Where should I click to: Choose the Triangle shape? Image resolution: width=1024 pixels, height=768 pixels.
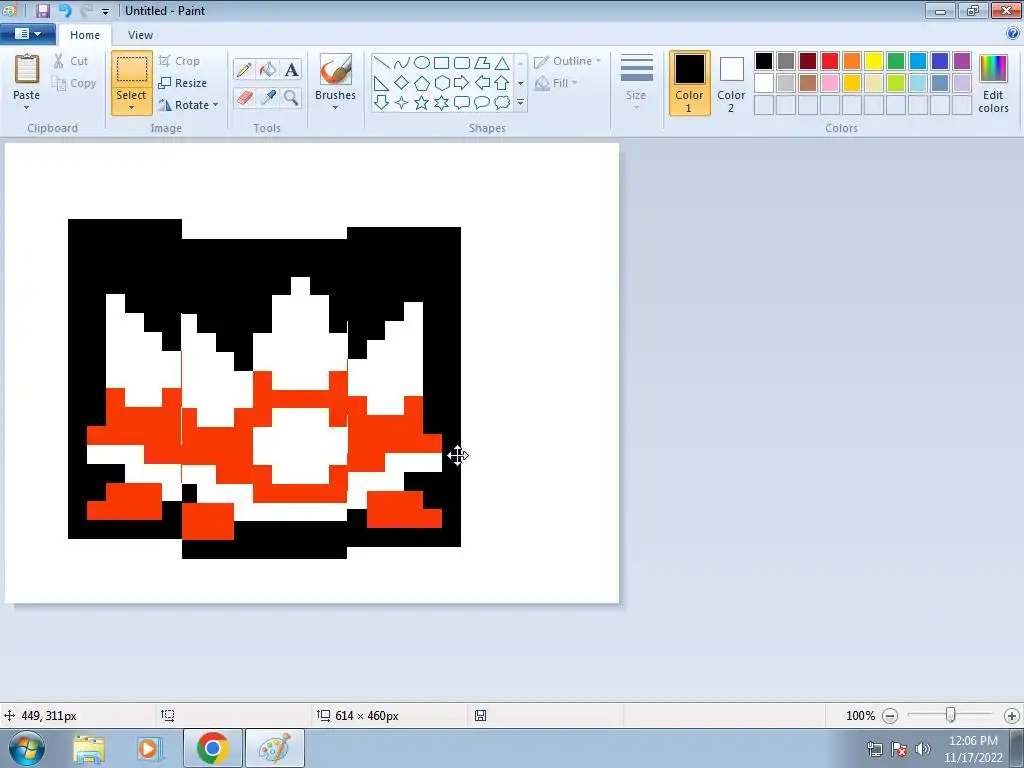point(502,63)
